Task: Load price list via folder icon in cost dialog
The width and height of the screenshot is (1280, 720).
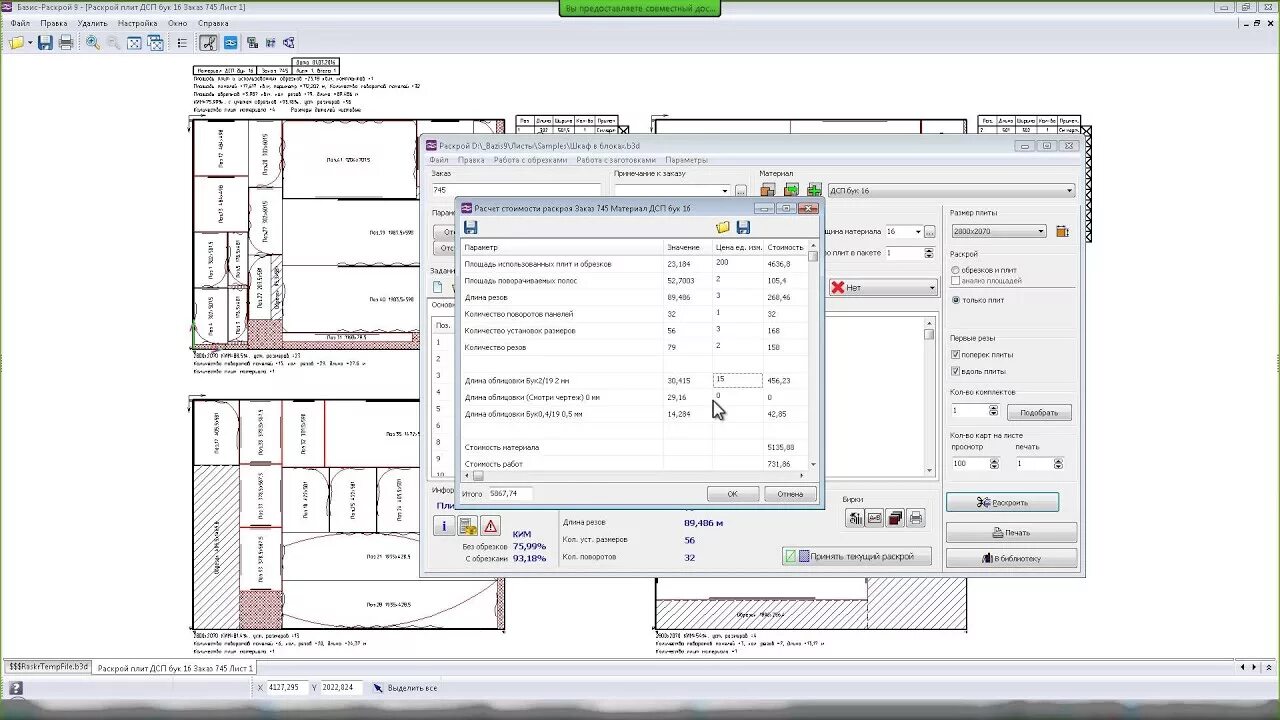Action: pyautogui.click(x=723, y=228)
